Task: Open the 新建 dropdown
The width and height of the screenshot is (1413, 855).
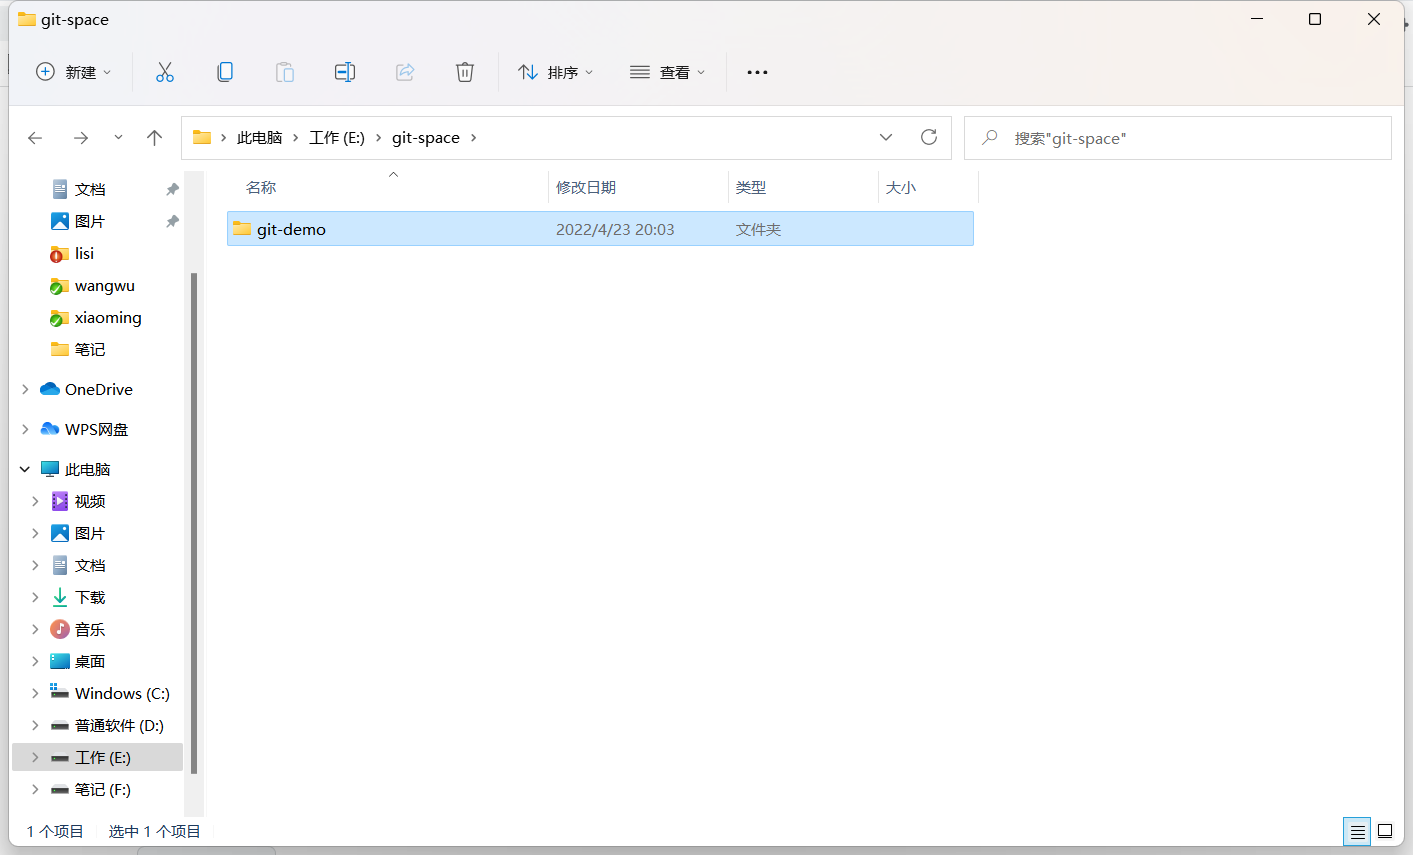Action: (x=74, y=72)
